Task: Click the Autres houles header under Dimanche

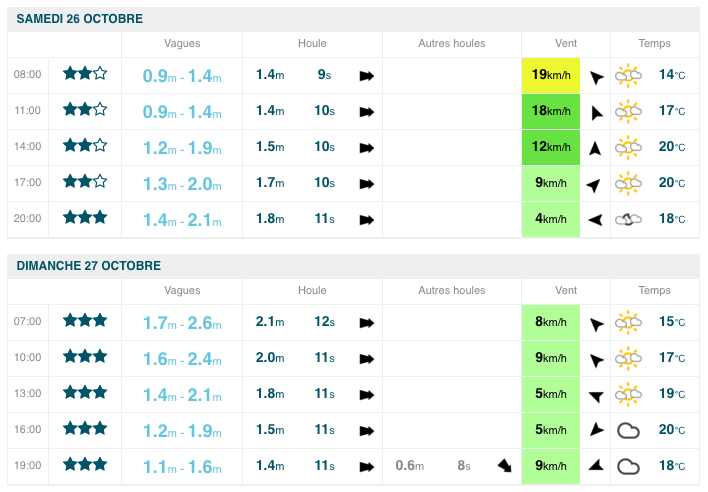Action: [x=451, y=291]
